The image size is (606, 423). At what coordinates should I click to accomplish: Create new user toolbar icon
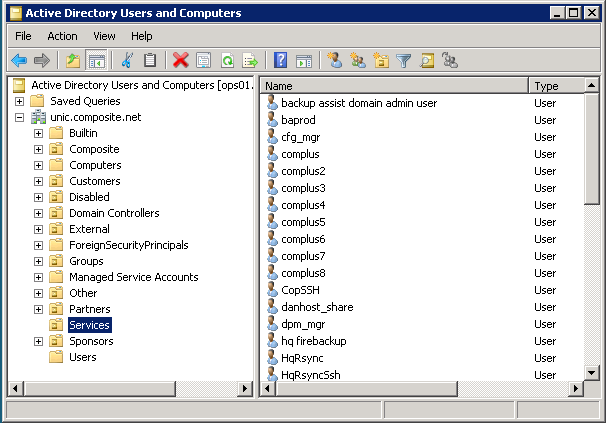point(335,61)
